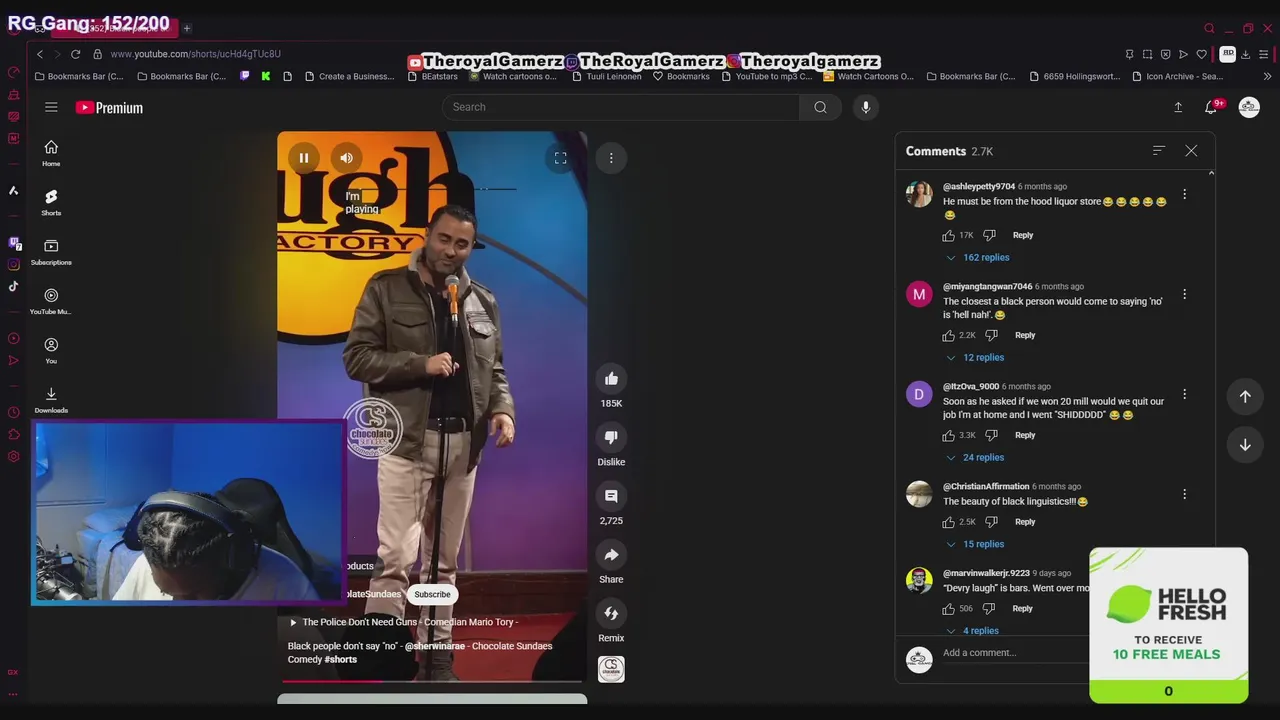Reload the page in the browser
This screenshot has height=720, width=1280.
[x=75, y=54]
